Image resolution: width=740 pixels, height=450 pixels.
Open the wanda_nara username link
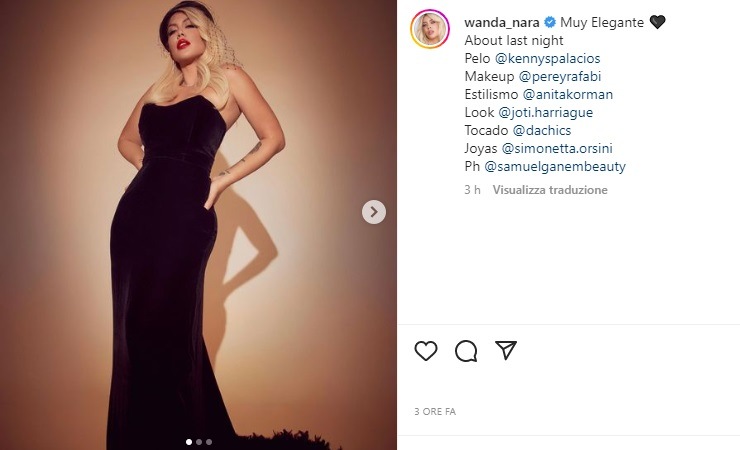pyautogui.click(x=502, y=22)
